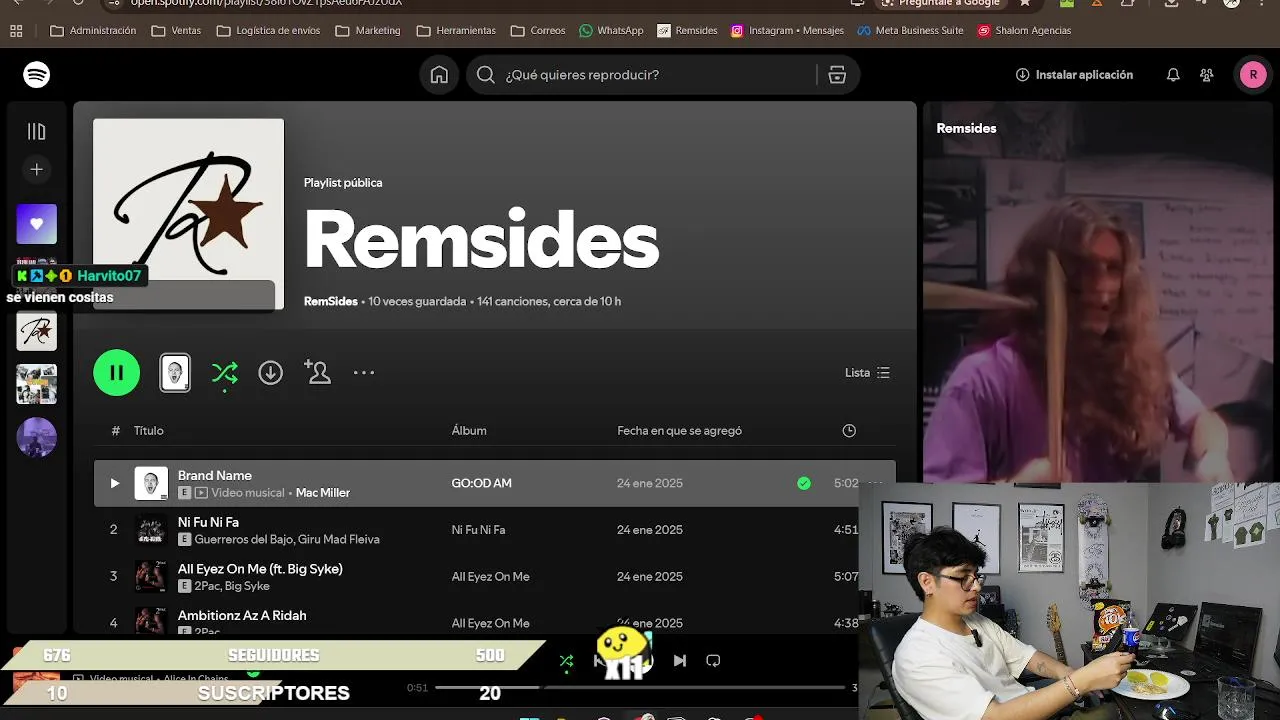Open 'Guerreros del Bajo' artist link
This screenshot has height=720, width=1280.
pos(243,540)
